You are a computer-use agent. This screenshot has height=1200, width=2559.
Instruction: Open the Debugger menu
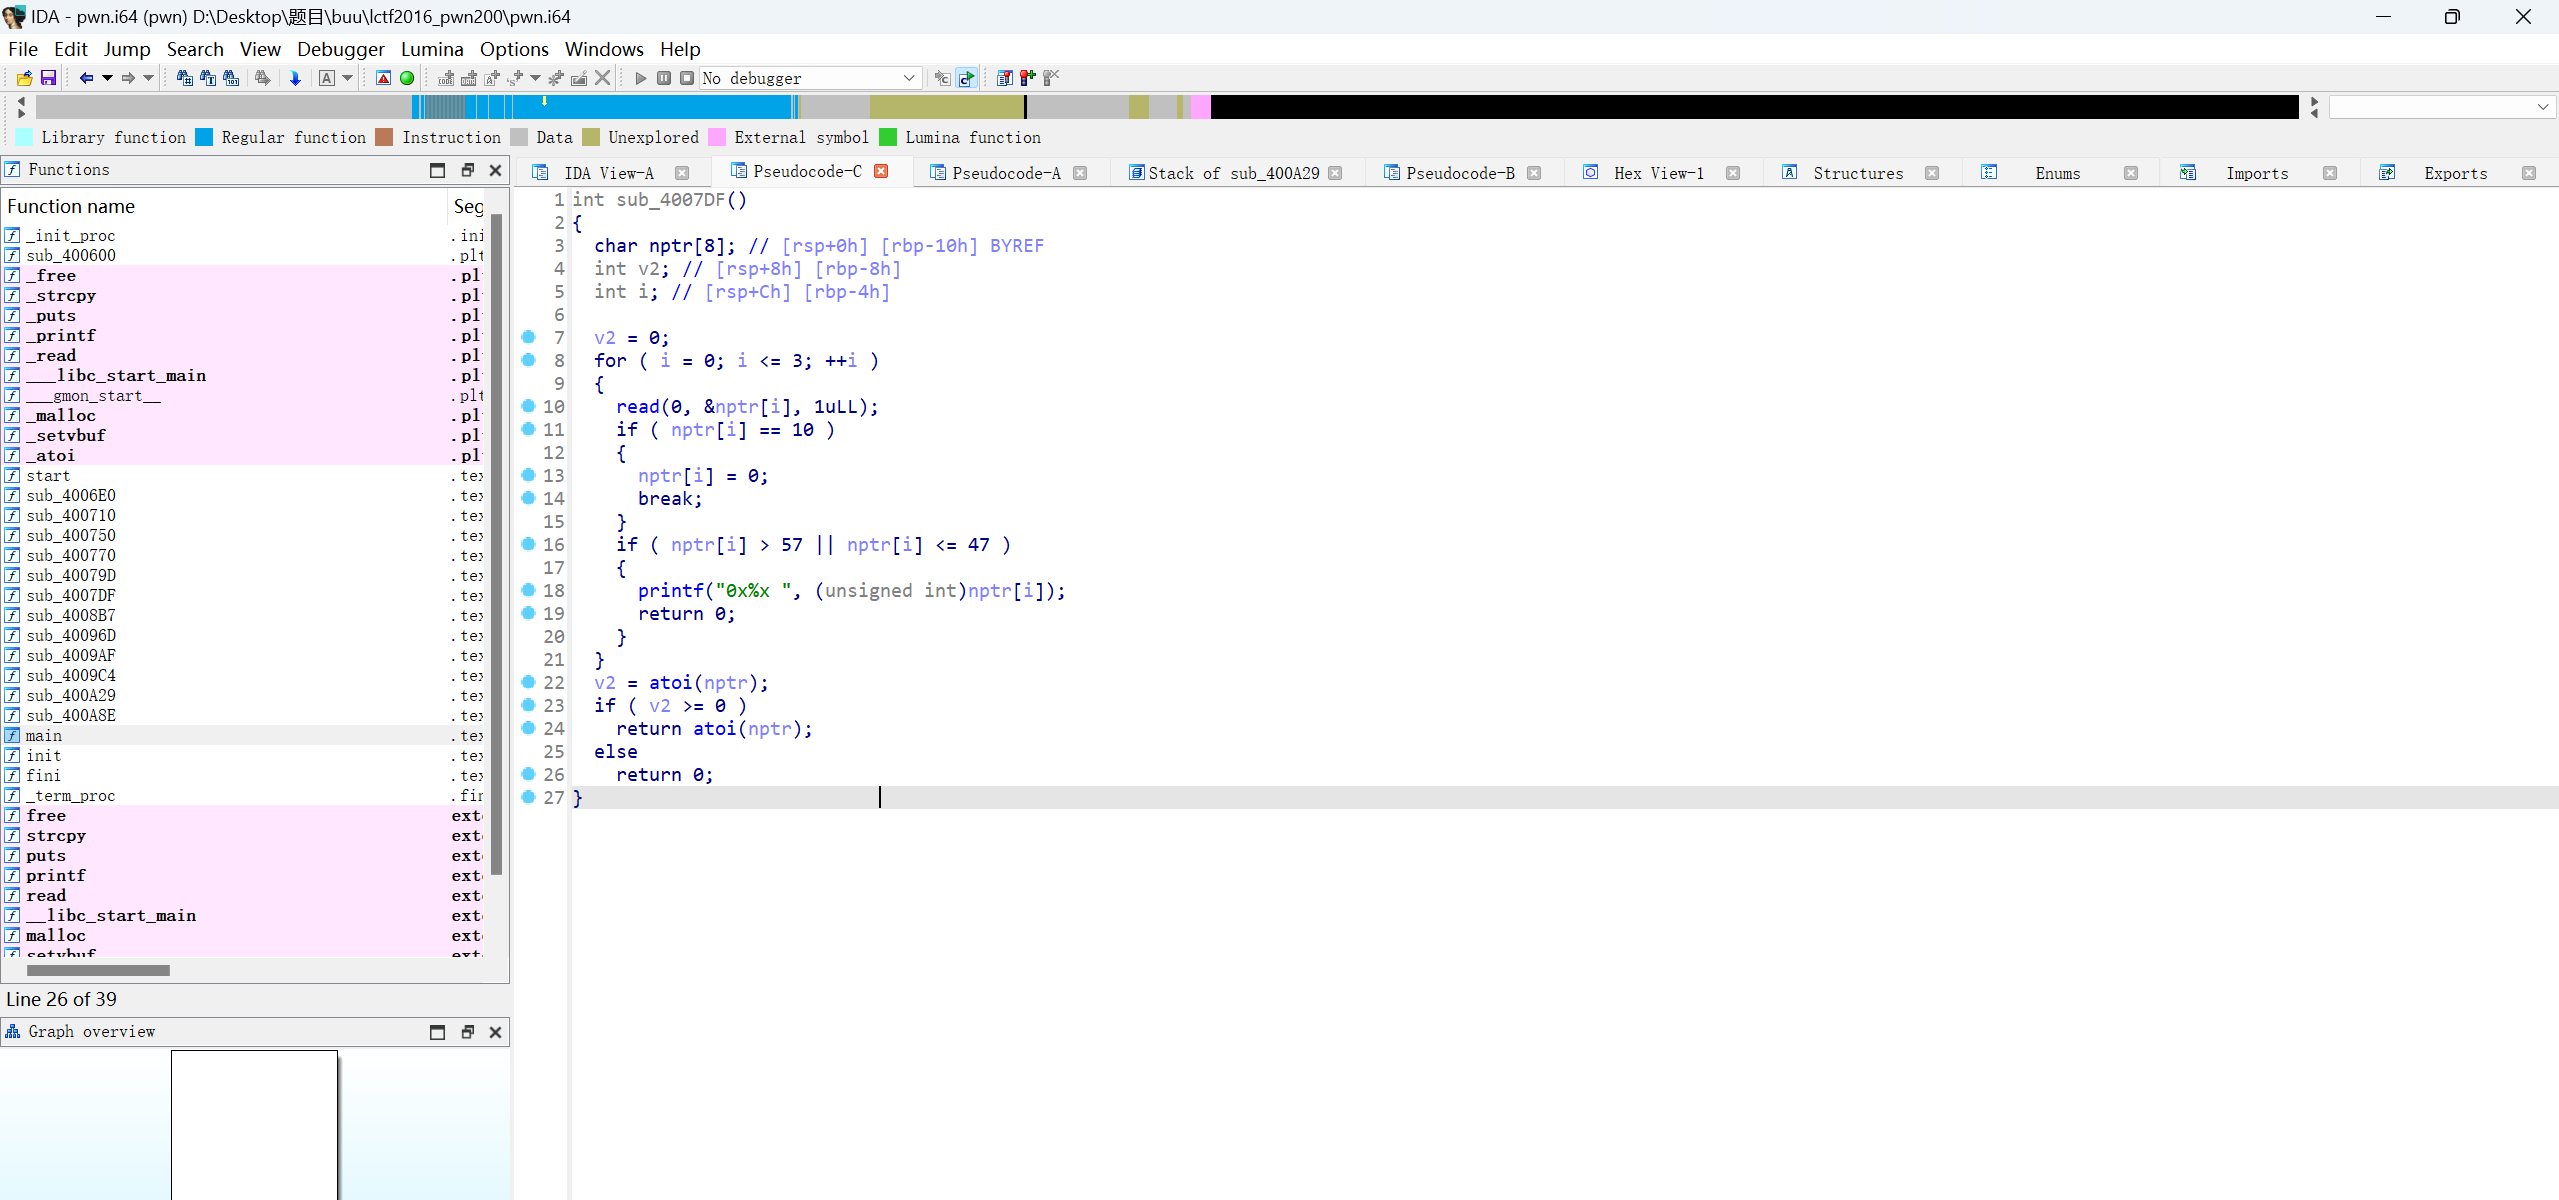click(341, 49)
